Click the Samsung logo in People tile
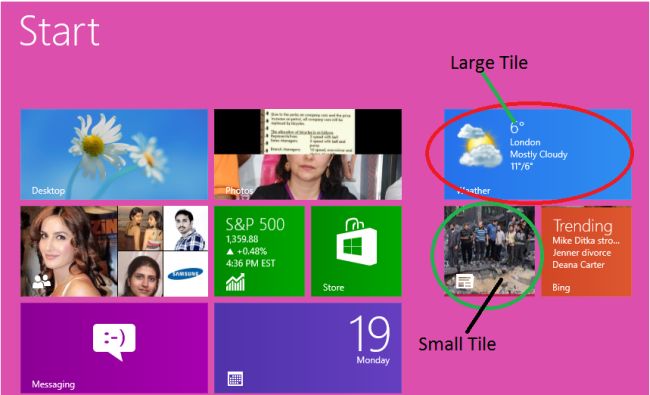This screenshot has width=650, height=395. pos(186,274)
